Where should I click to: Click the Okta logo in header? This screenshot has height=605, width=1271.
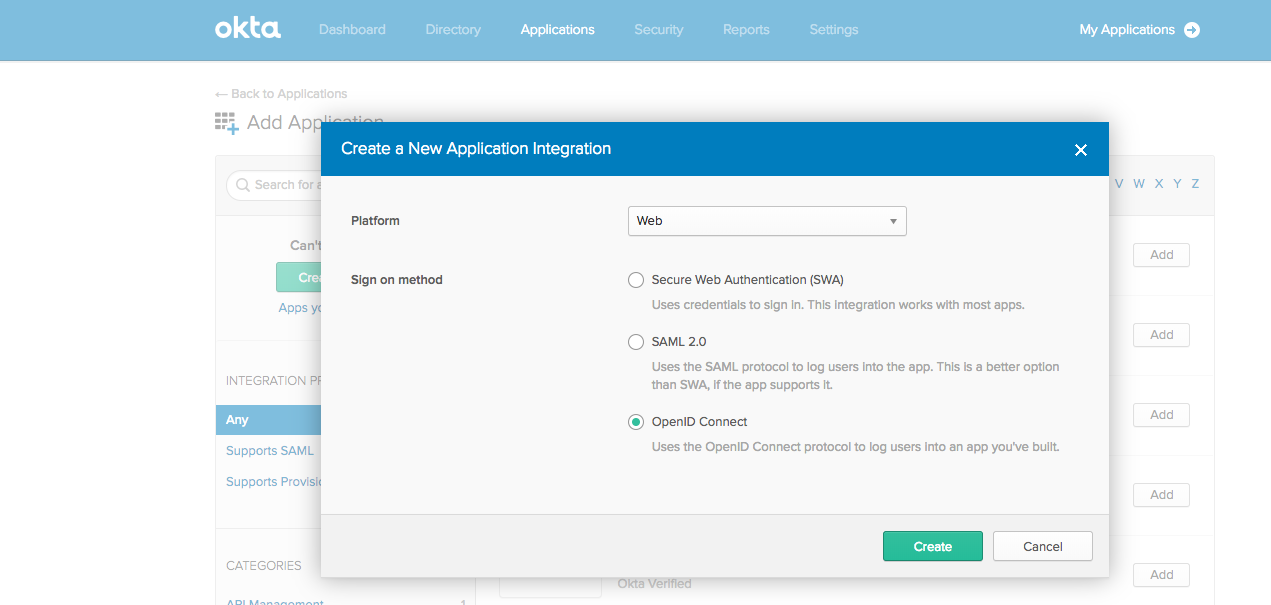coord(248,29)
